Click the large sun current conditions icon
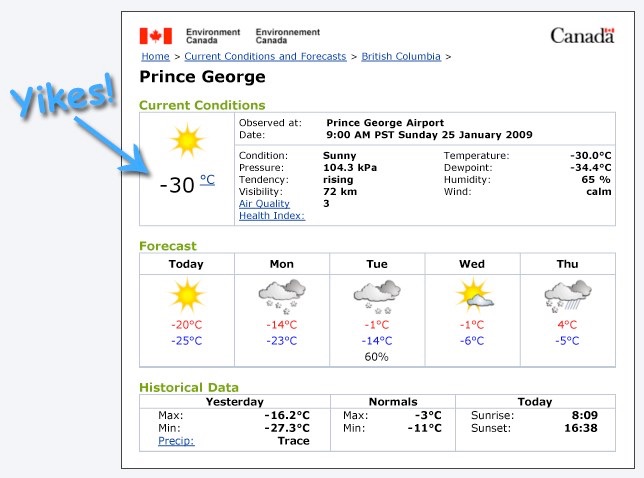Screen dimensions: 644x478 pyautogui.click(x=187, y=141)
